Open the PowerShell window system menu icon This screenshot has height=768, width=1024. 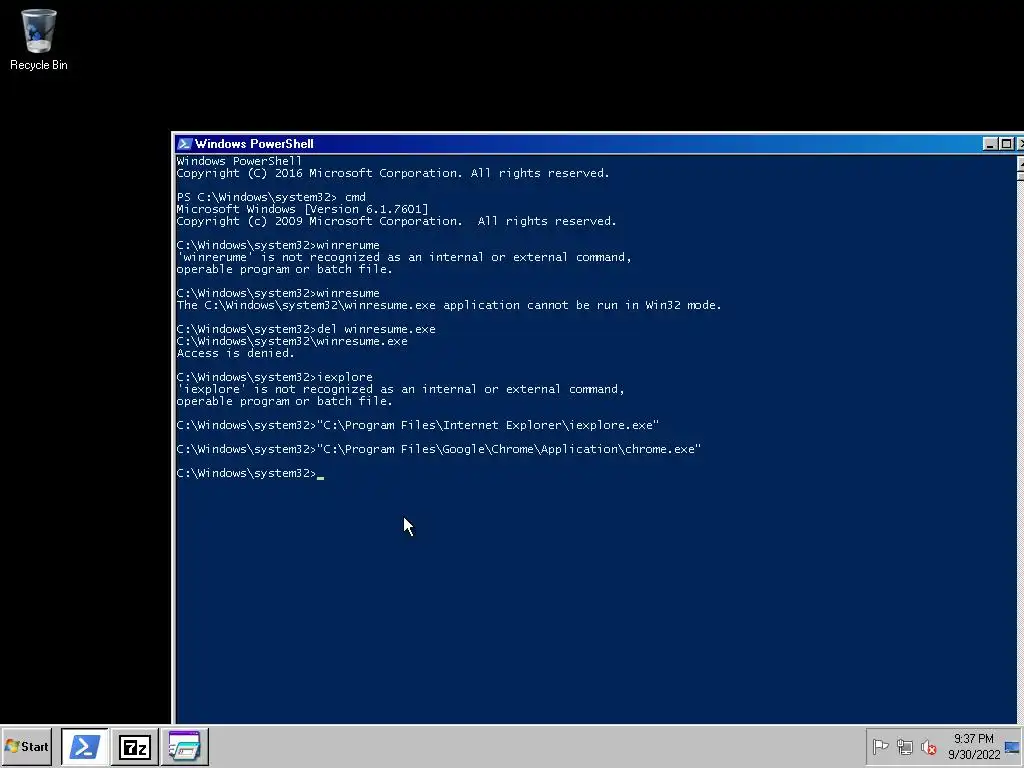(x=184, y=144)
